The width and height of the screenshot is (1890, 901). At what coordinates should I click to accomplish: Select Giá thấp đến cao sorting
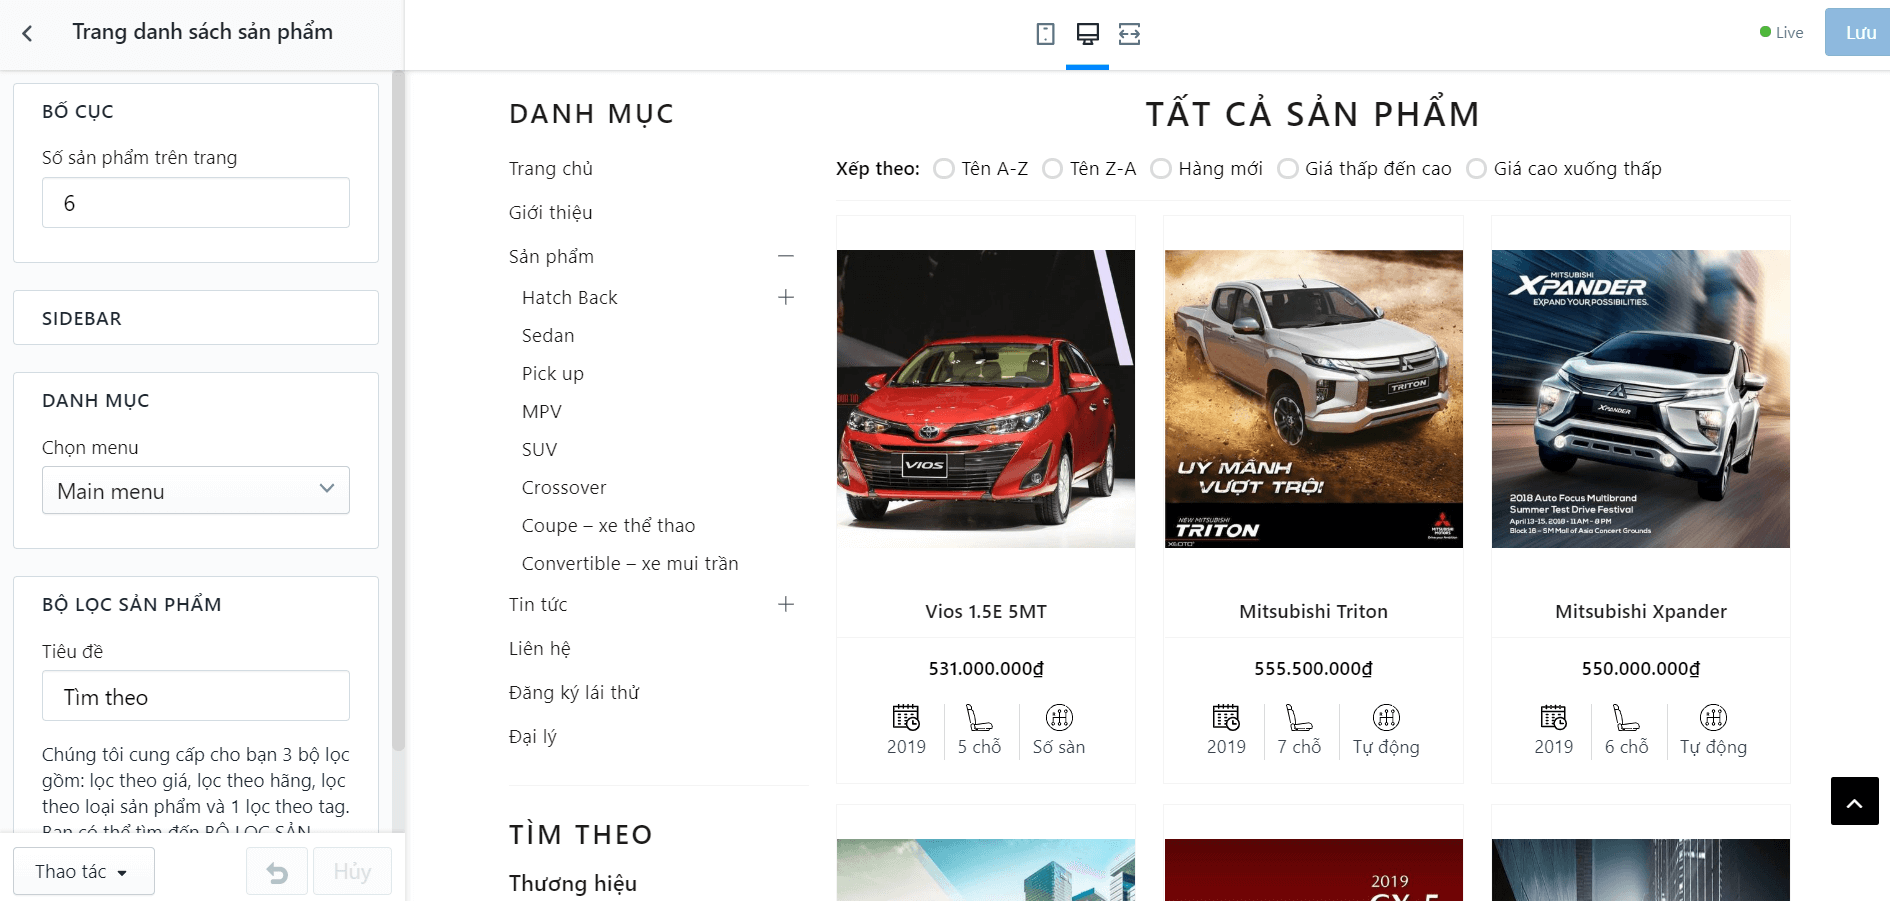tap(1288, 169)
